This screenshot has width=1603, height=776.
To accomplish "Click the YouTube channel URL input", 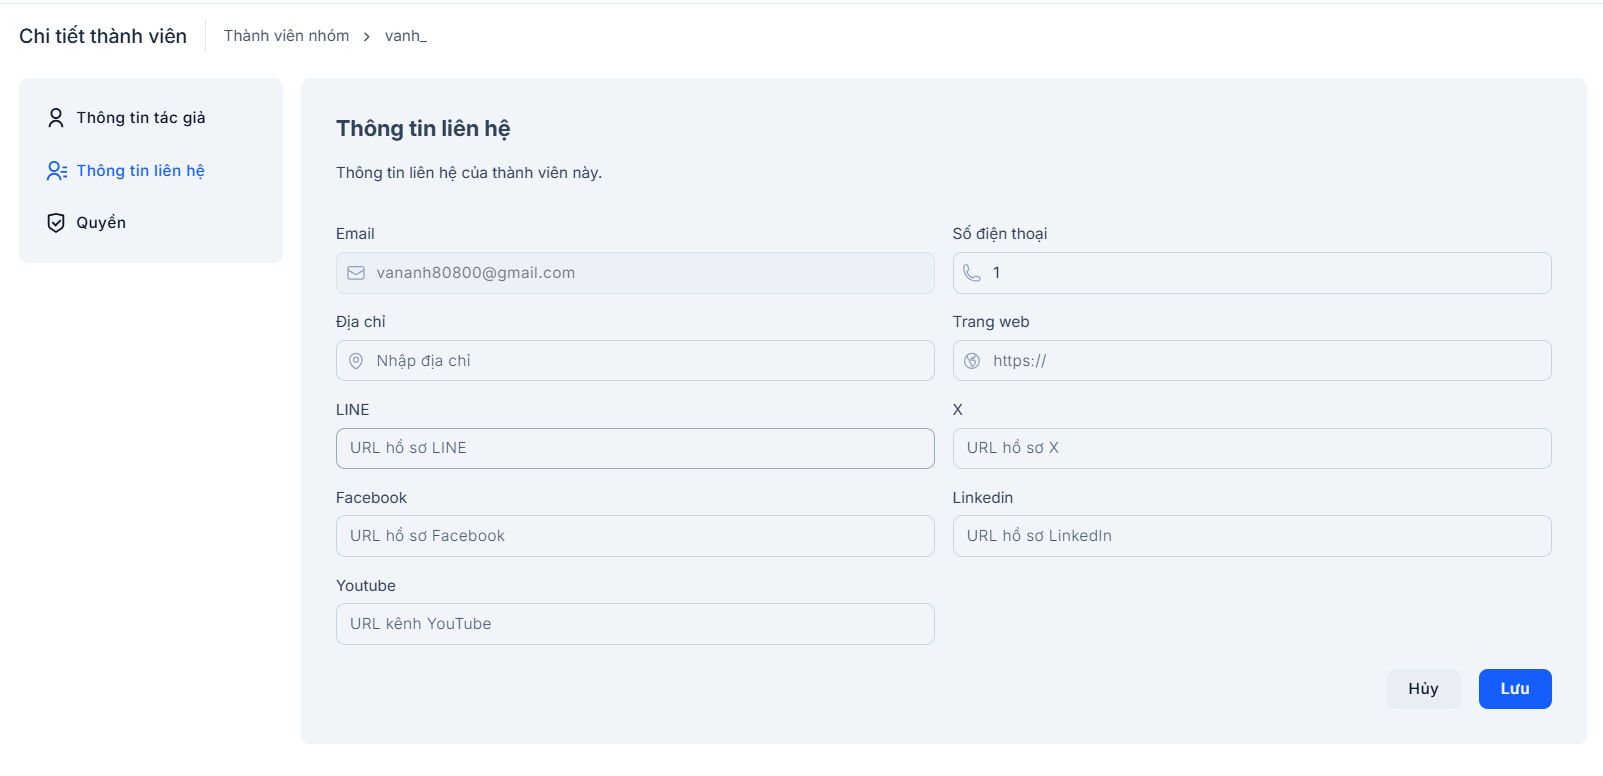I will pyautogui.click(x=635, y=624).
